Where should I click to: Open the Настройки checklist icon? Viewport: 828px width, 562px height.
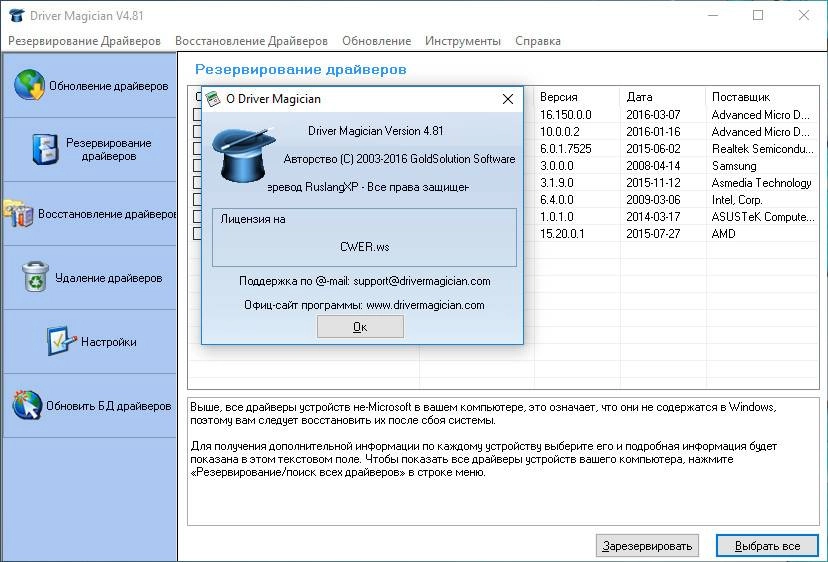tap(61, 341)
